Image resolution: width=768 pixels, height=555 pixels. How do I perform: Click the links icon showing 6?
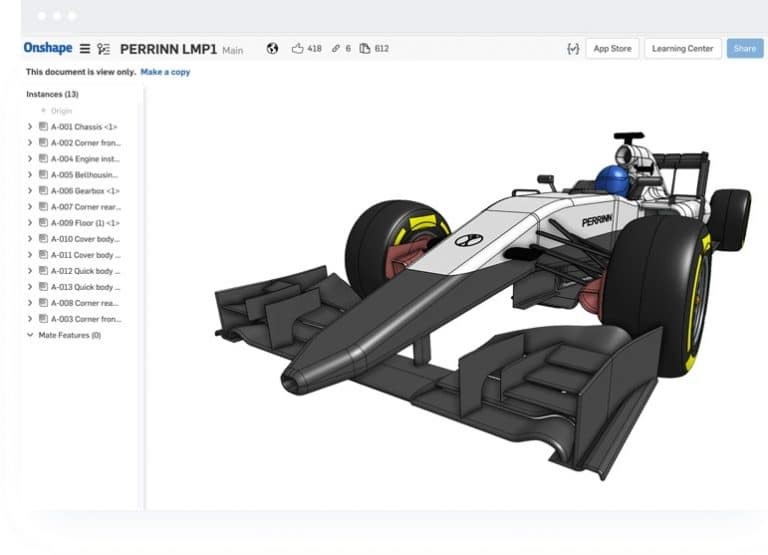(336, 48)
